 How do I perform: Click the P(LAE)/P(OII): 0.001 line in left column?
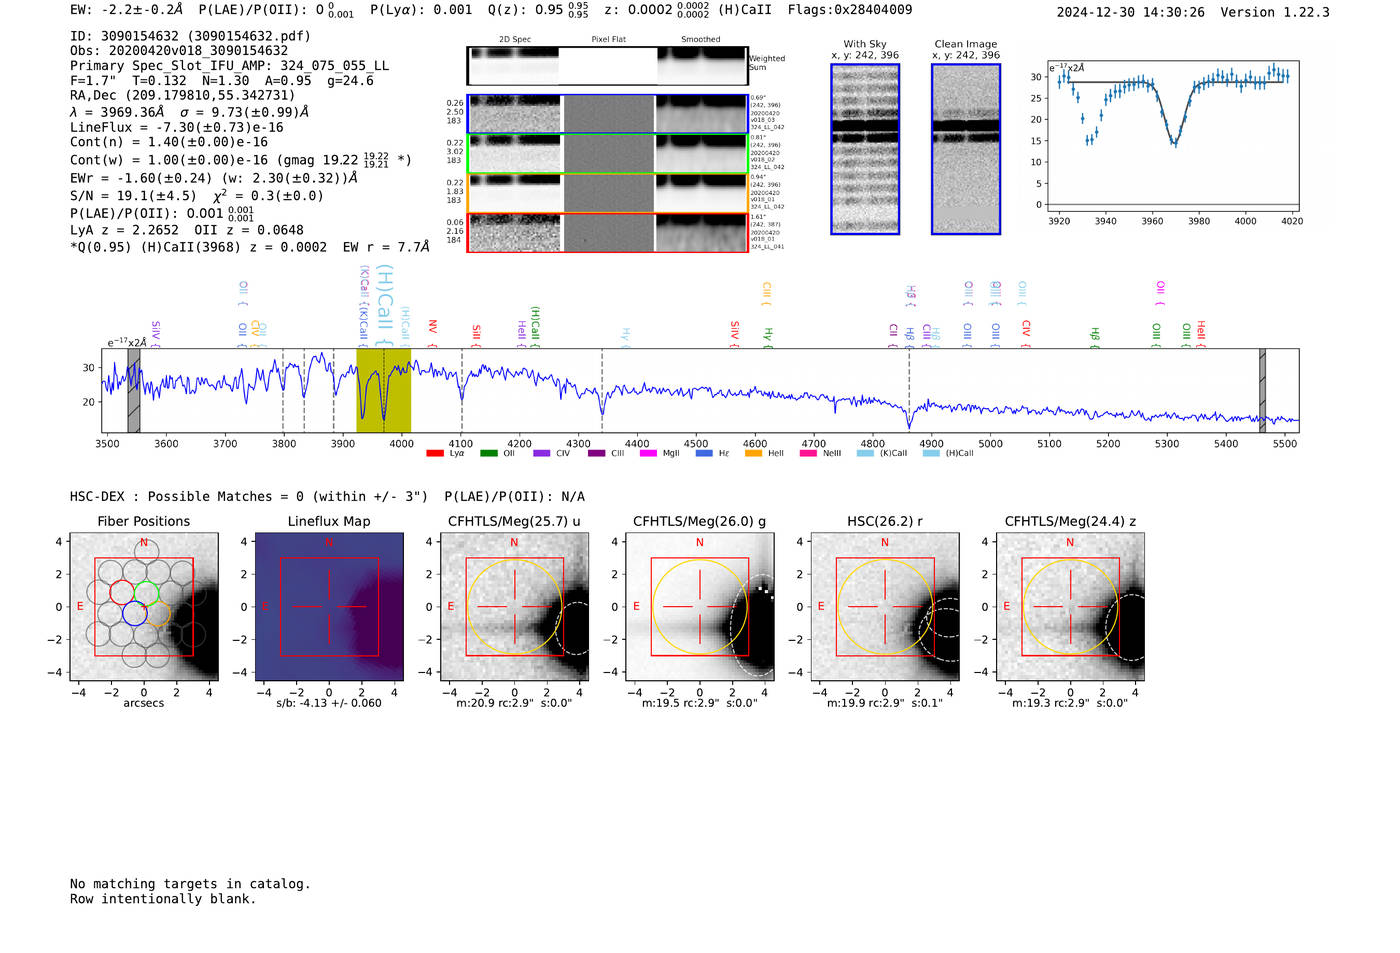(162, 213)
